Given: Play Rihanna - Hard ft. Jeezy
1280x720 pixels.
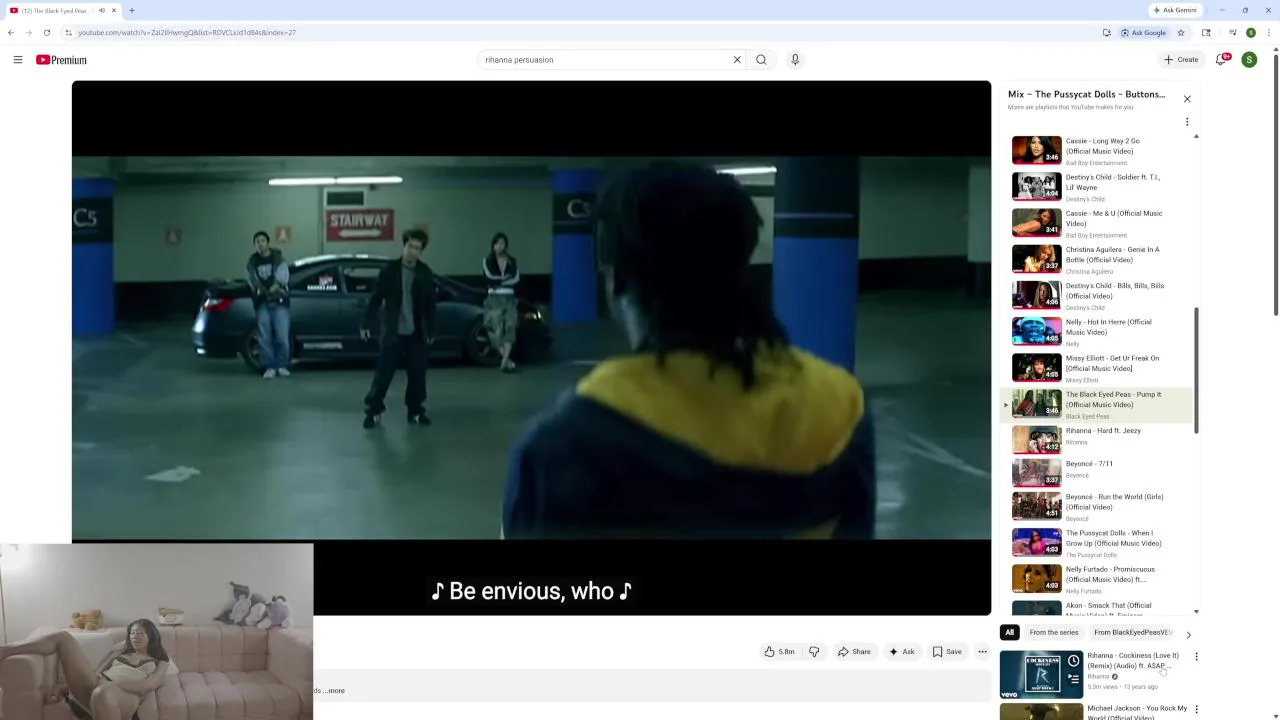Looking at the screenshot, I should coord(1098,439).
